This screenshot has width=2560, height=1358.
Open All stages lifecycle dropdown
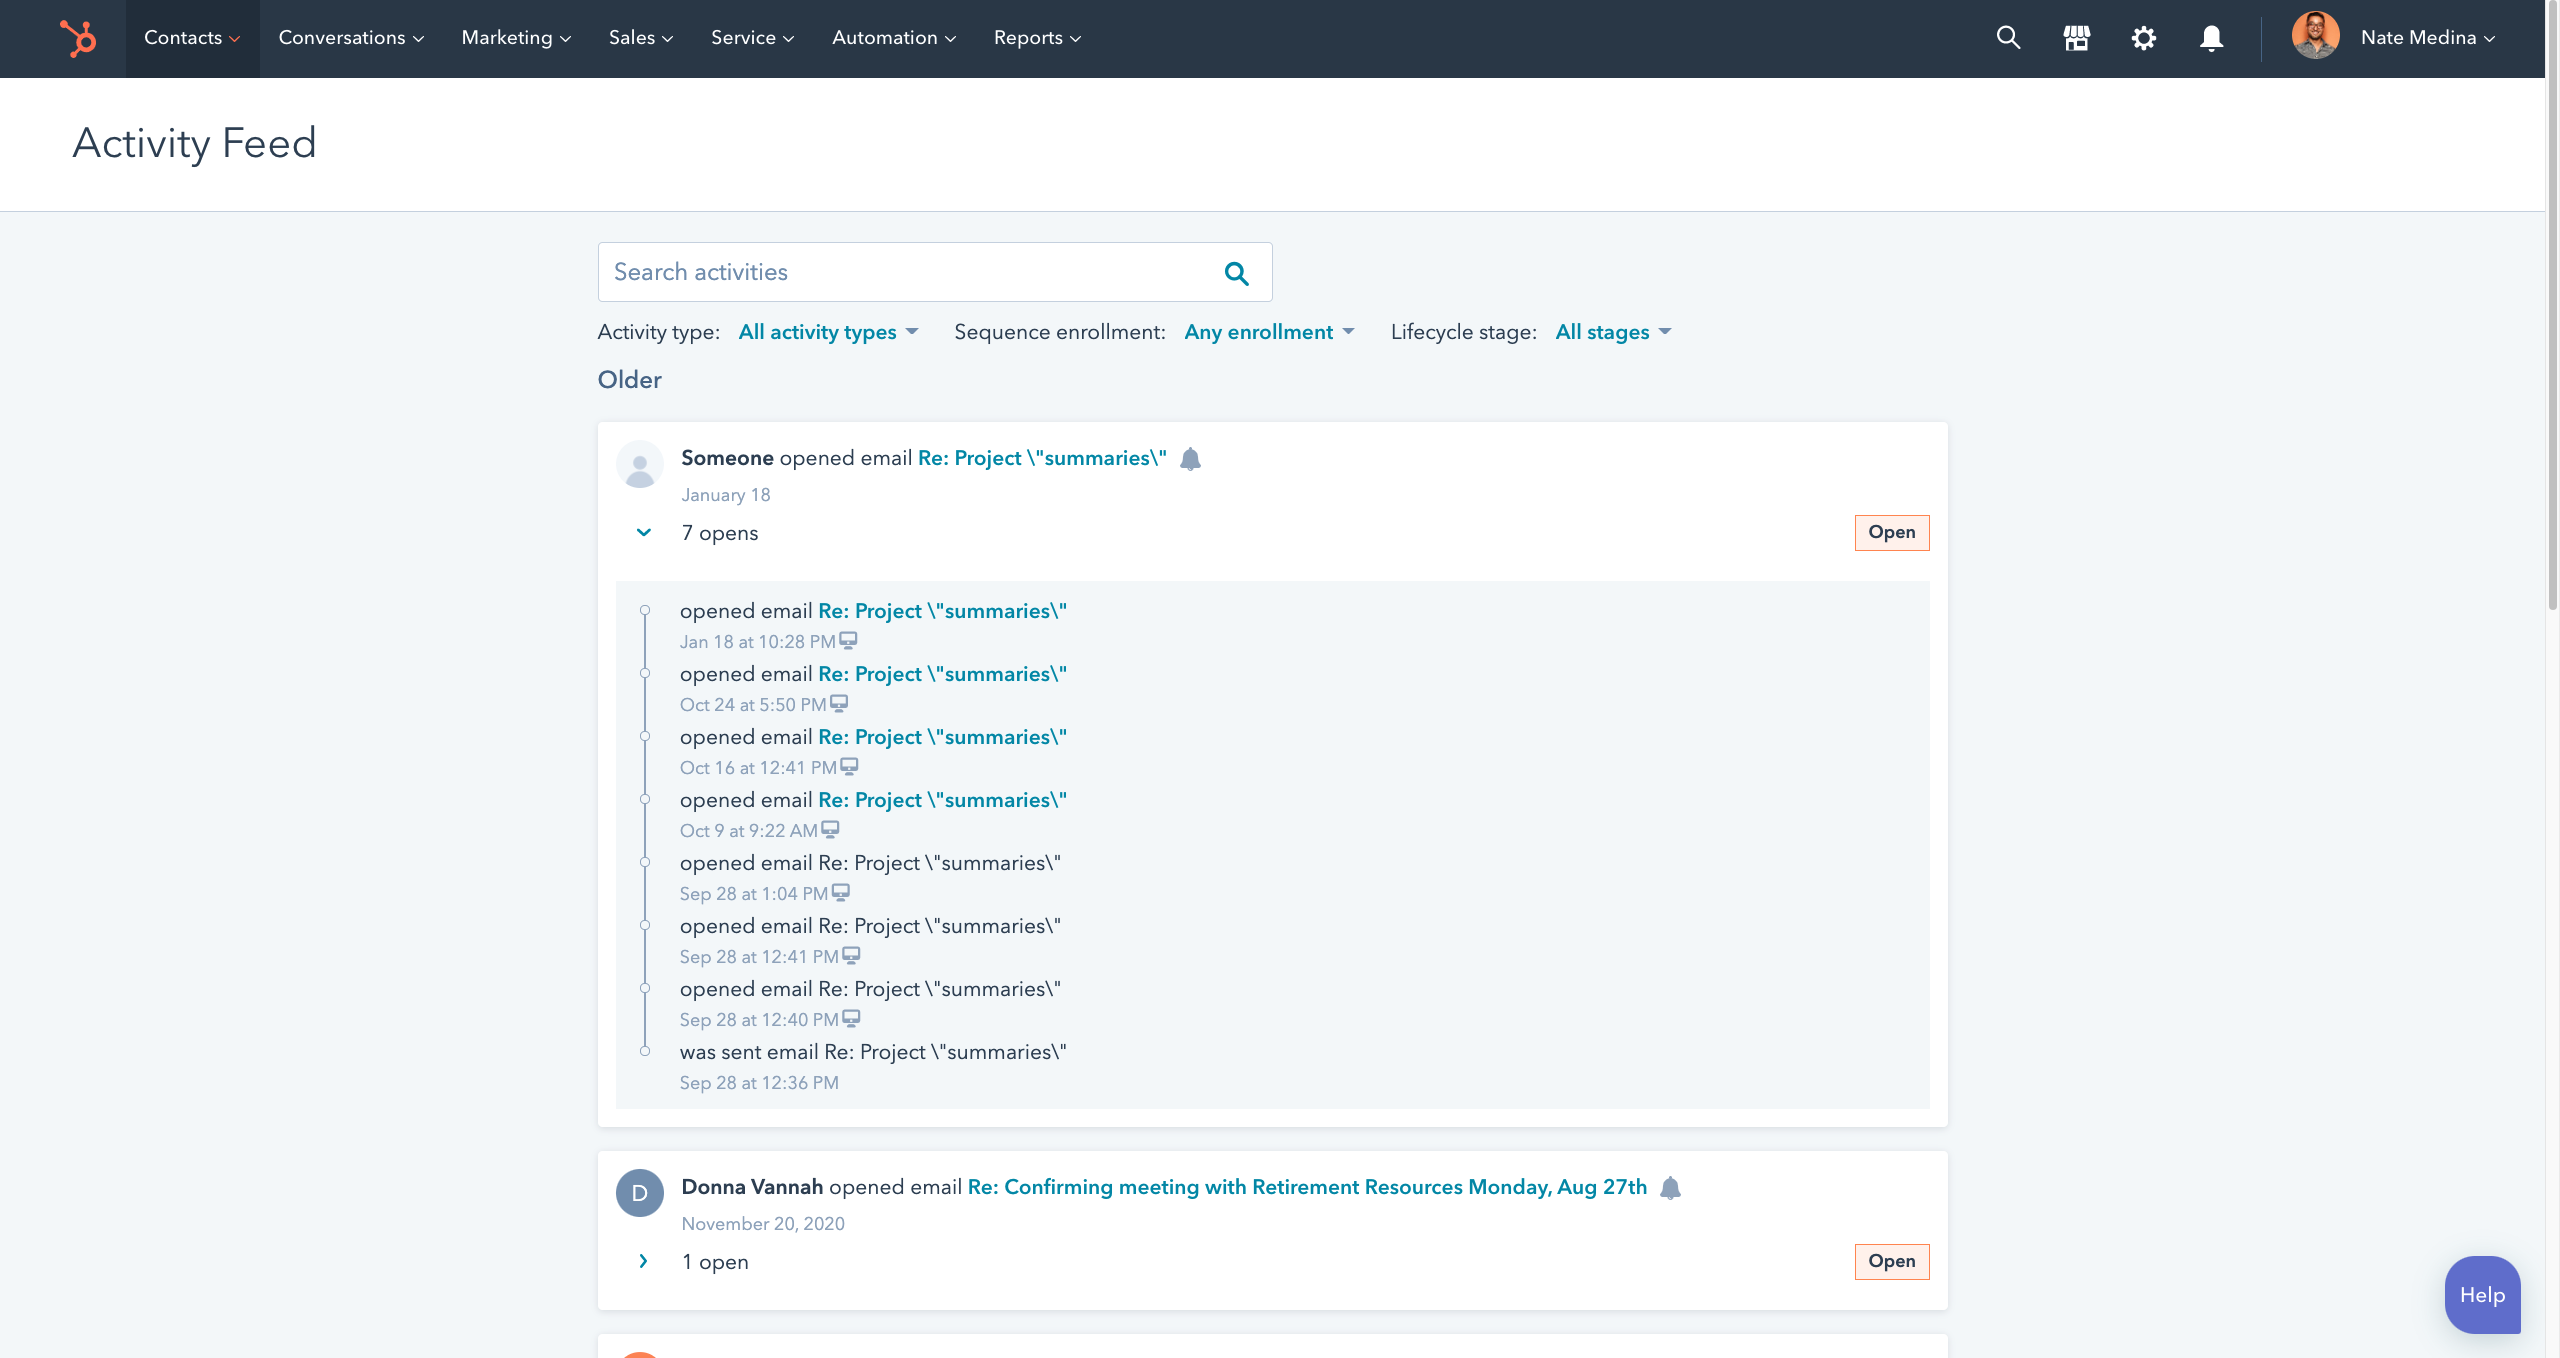coord(1612,332)
